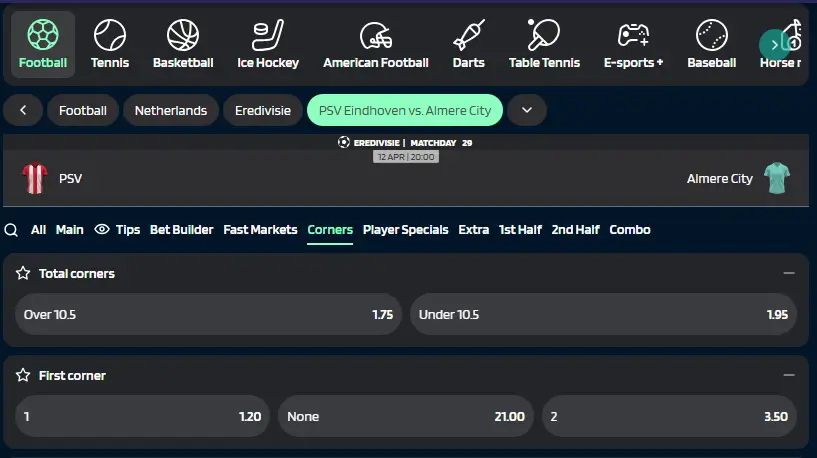The height and width of the screenshot is (458, 817).
Task: Open E-sports+ gamepad icon
Action: tap(633, 35)
